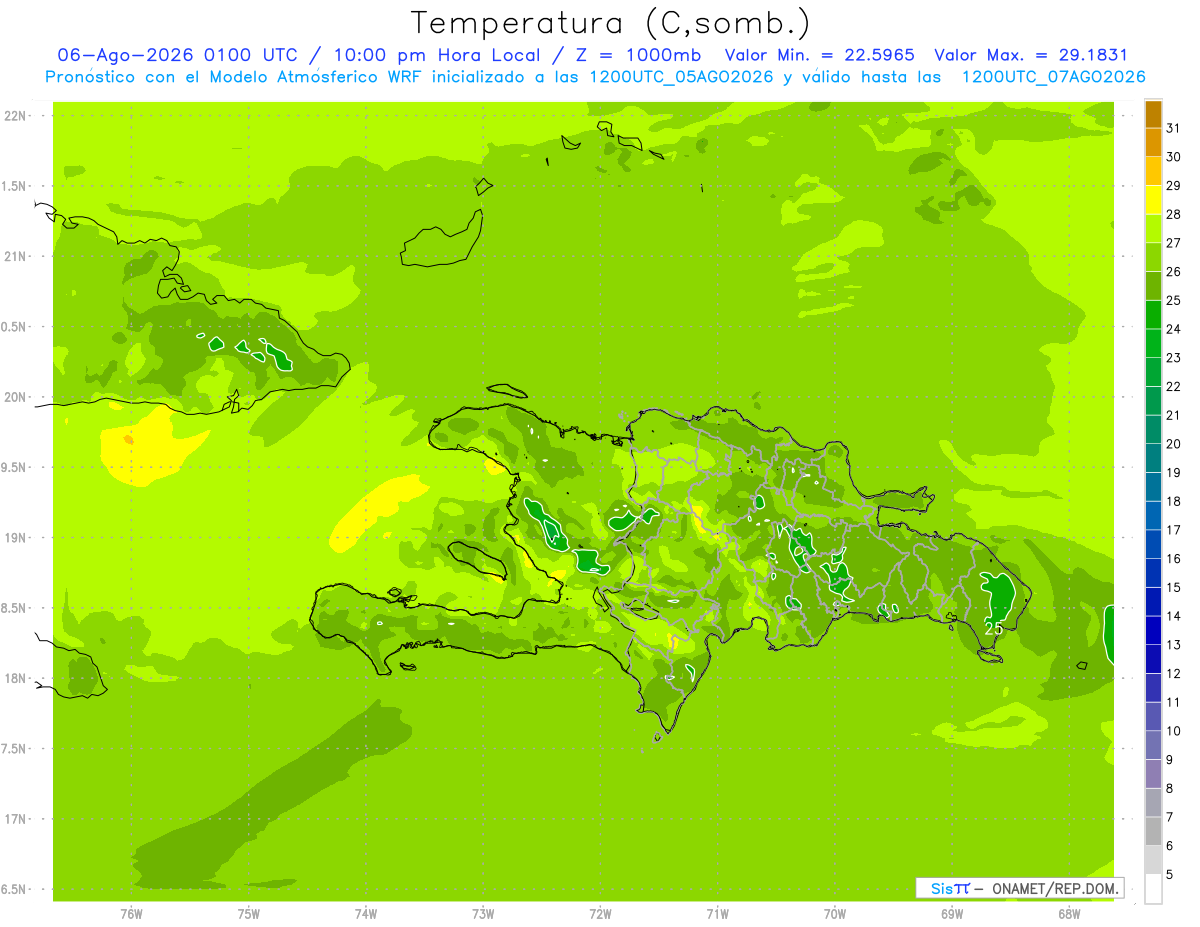
Task: Select the pressure level "Z = 1000mb"
Action: pyautogui.click(x=637, y=55)
